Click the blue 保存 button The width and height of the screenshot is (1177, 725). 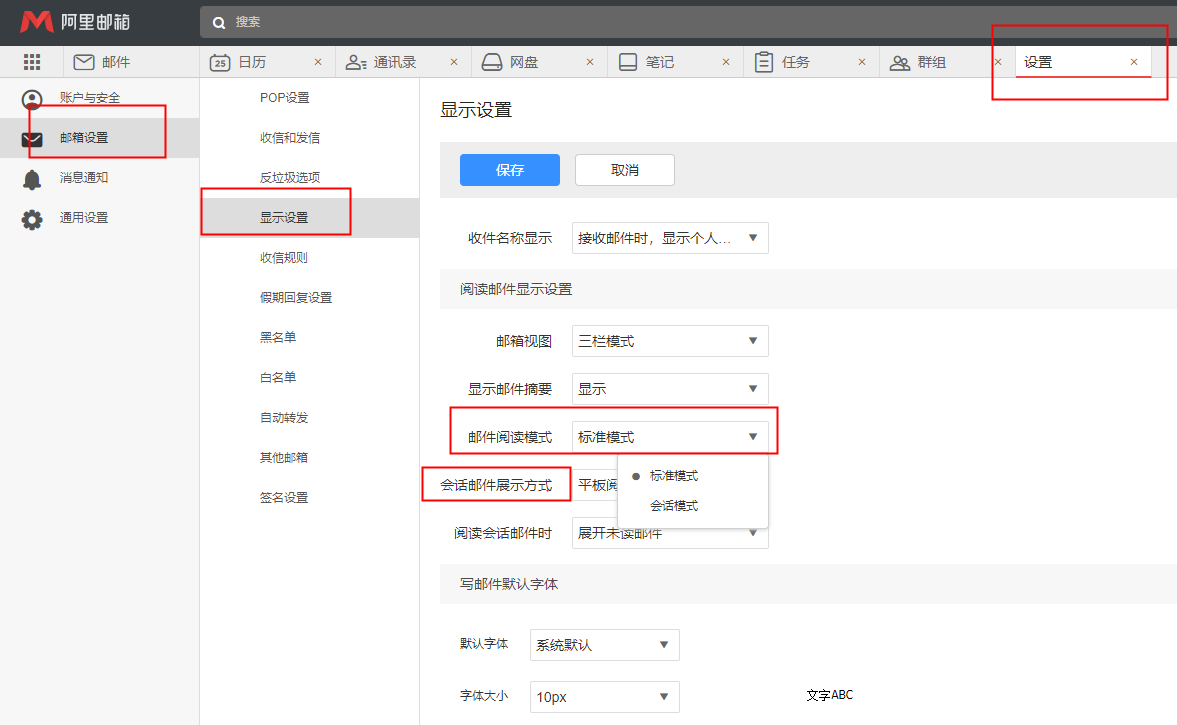pos(509,170)
